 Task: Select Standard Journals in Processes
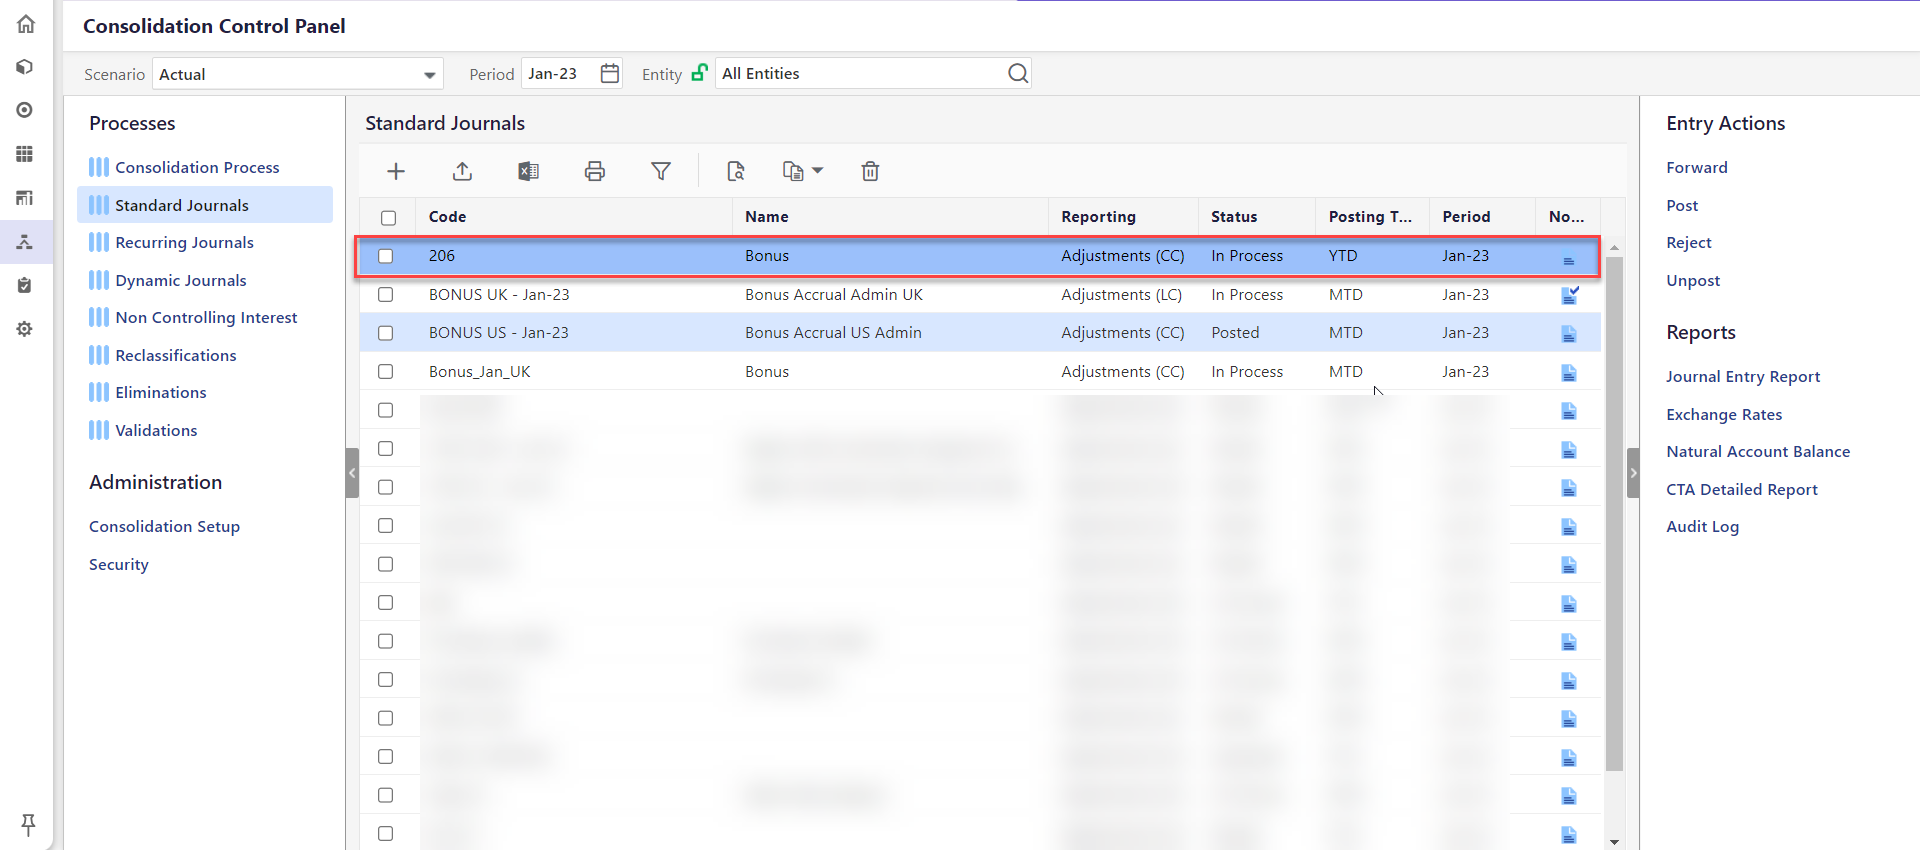coord(205,205)
